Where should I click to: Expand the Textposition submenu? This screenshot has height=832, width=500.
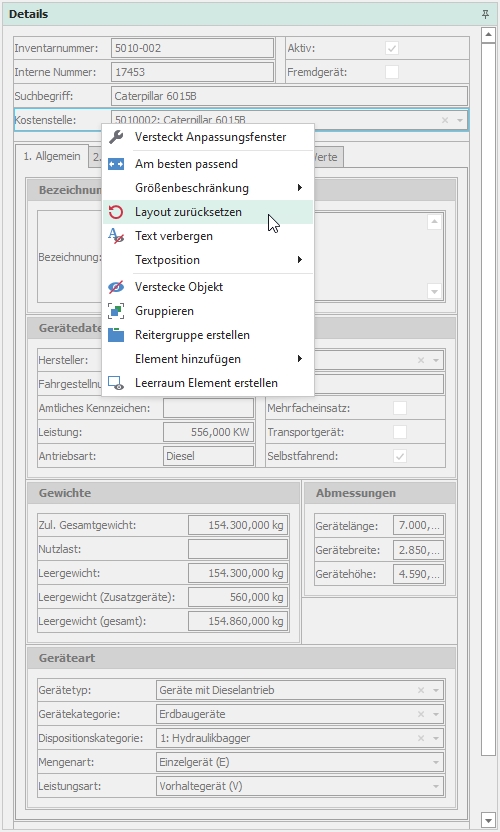(x=300, y=259)
